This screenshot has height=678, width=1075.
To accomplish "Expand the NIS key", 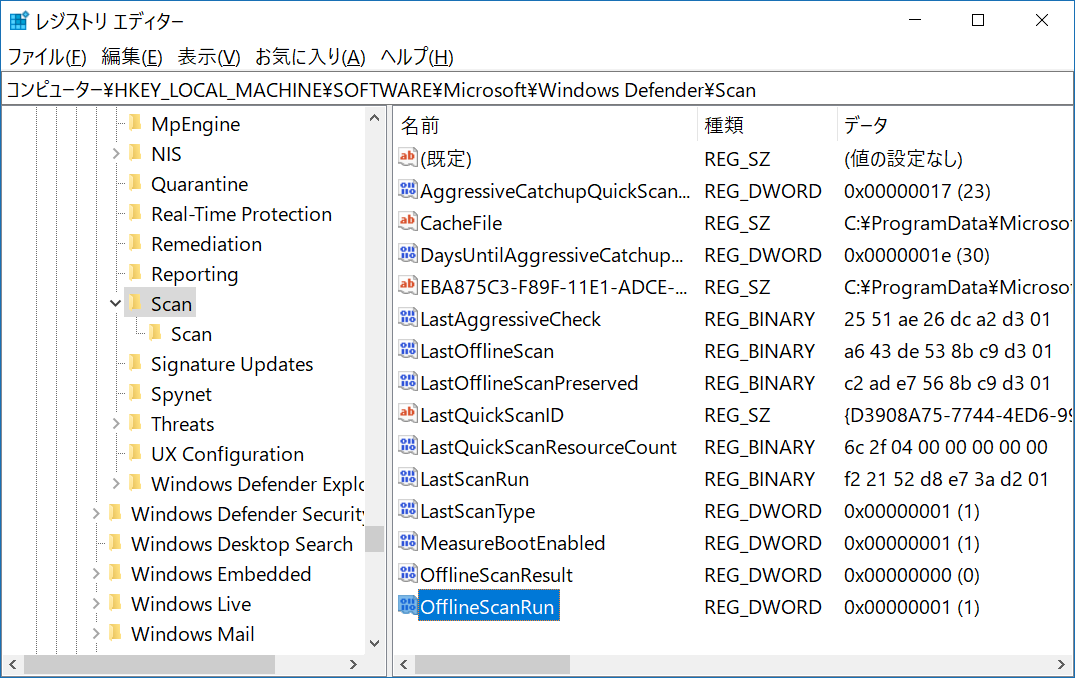I will (116, 154).
